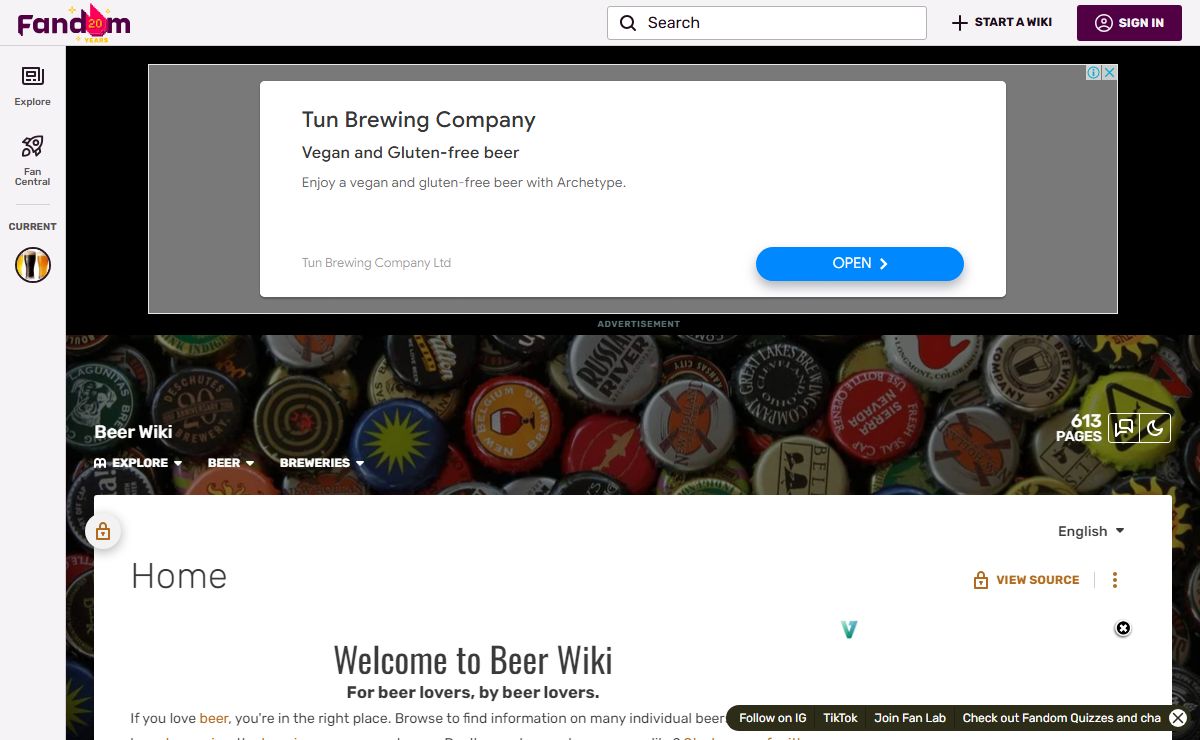Click Check out Fandom Quizzes link
The image size is (1200, 740).
tap(1061, 718)
